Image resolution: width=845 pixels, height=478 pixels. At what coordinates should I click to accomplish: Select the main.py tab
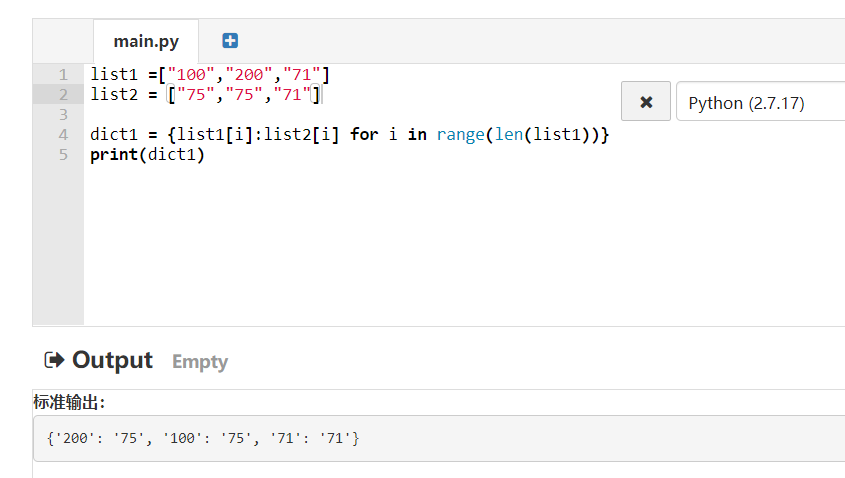tap(145, 41)
